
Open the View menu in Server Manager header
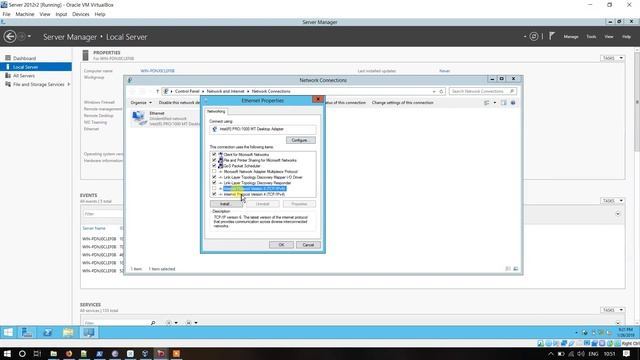(x=609, y=37)
